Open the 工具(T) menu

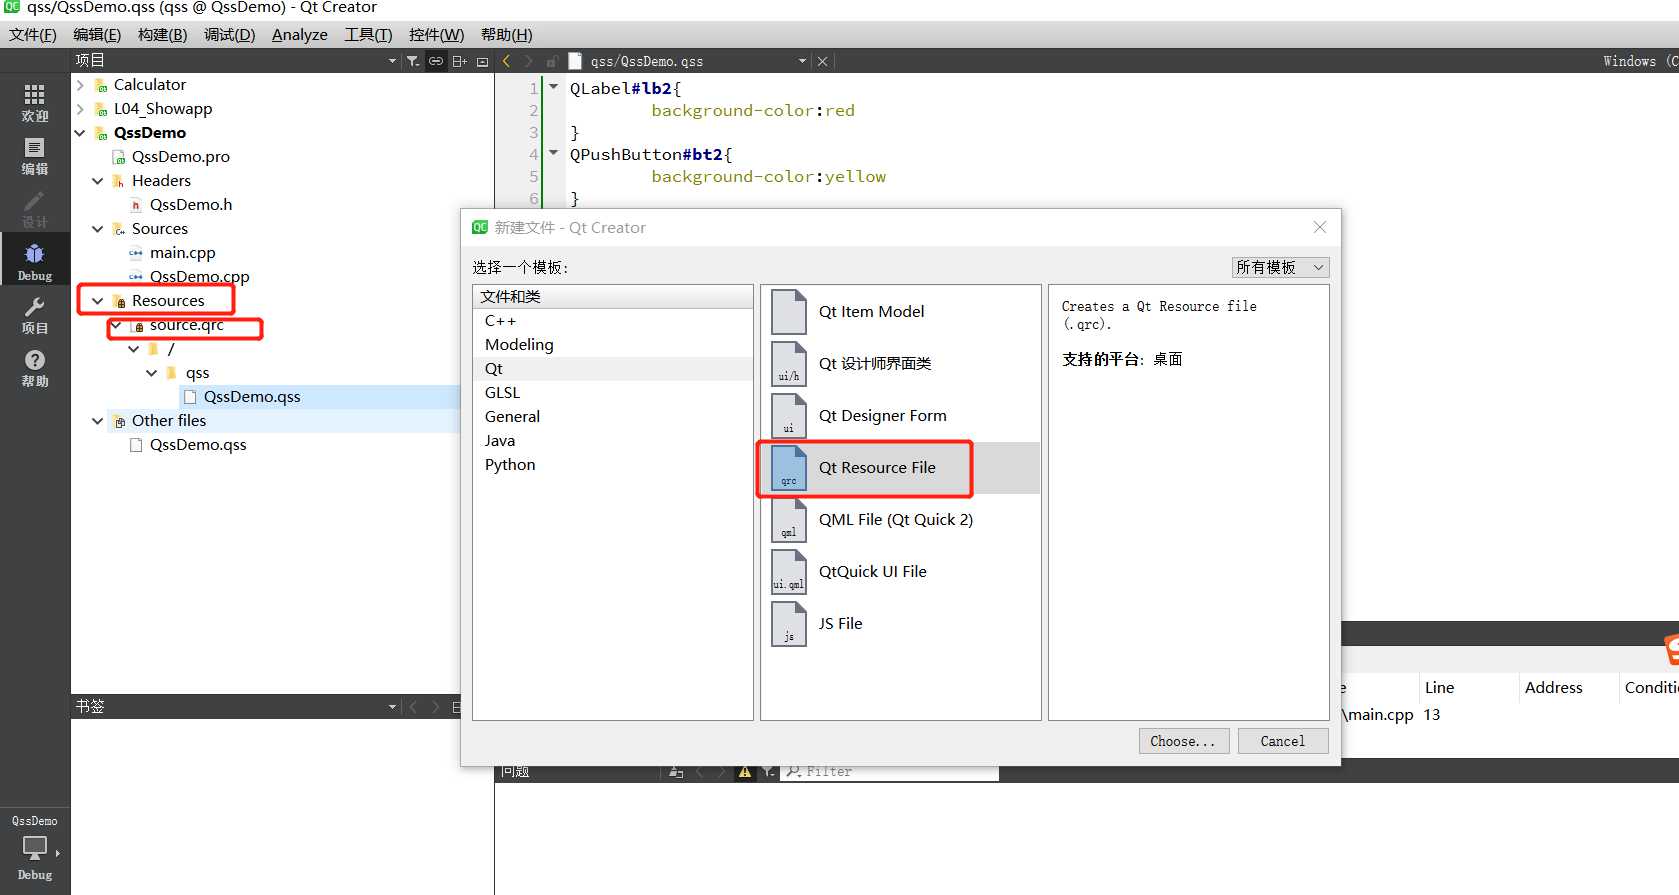pyautogui.click(x=368, y=34)
